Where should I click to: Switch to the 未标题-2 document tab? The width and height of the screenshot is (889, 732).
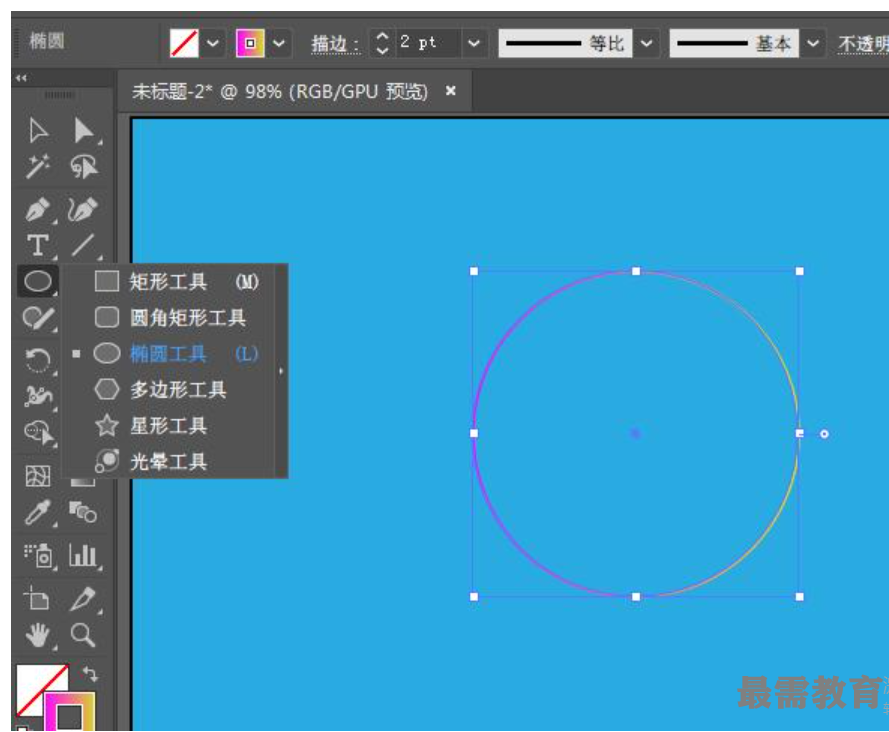(x=280, y=91)
